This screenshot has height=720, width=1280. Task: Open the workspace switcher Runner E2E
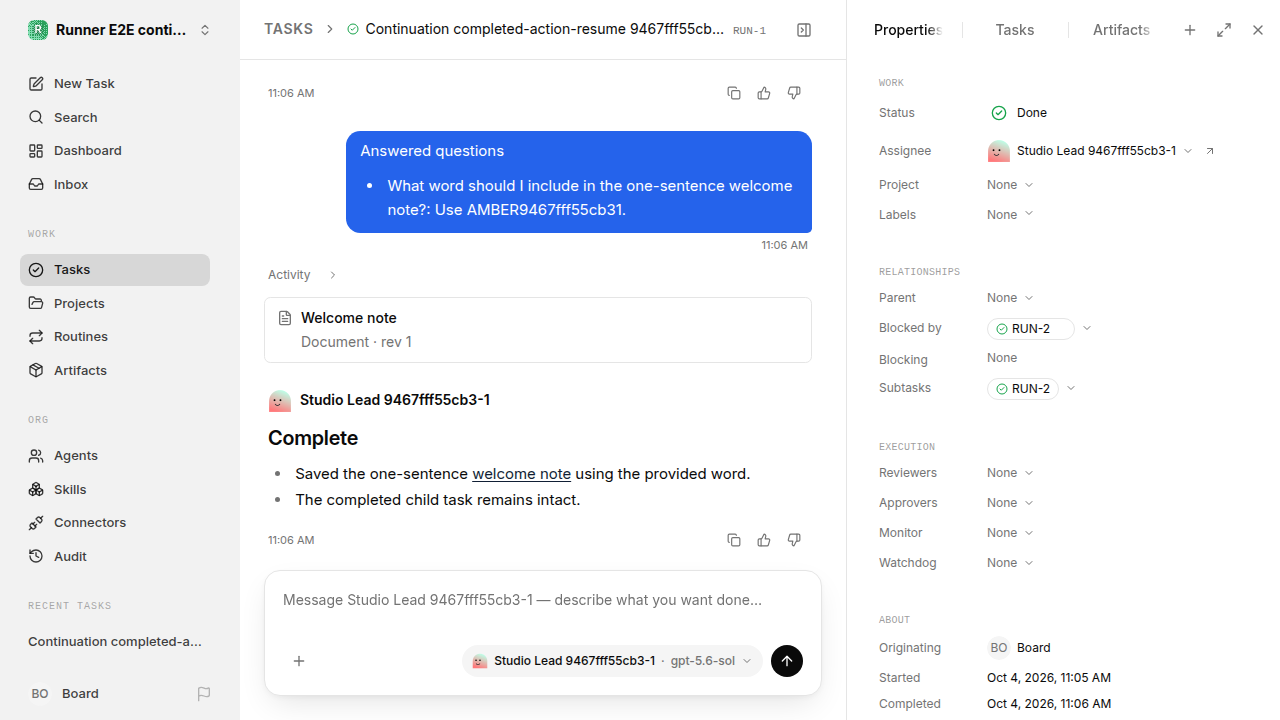120,30
